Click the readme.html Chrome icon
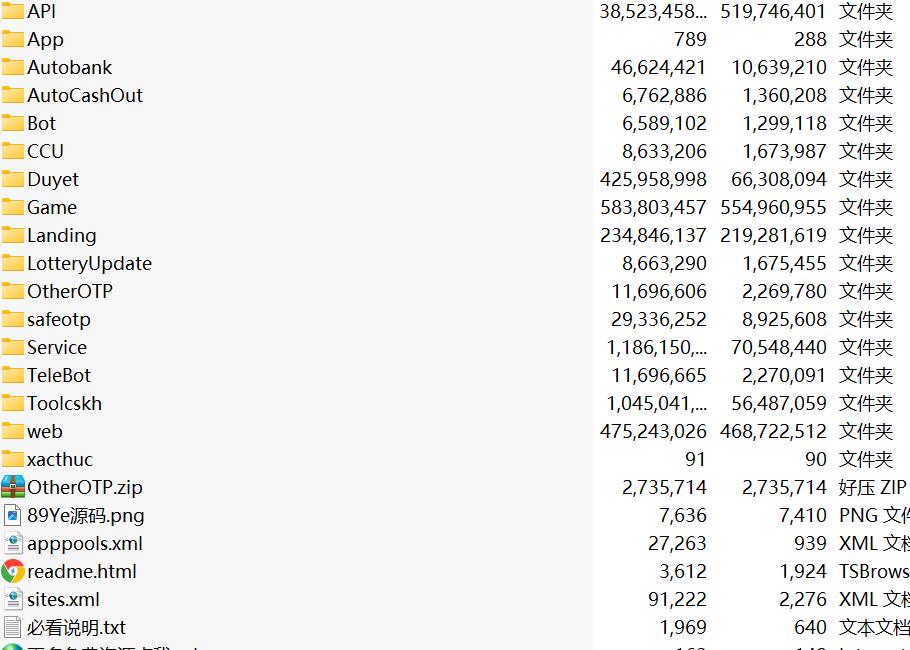The height and width of the screenshot is (650, 910). click(13, 572)
